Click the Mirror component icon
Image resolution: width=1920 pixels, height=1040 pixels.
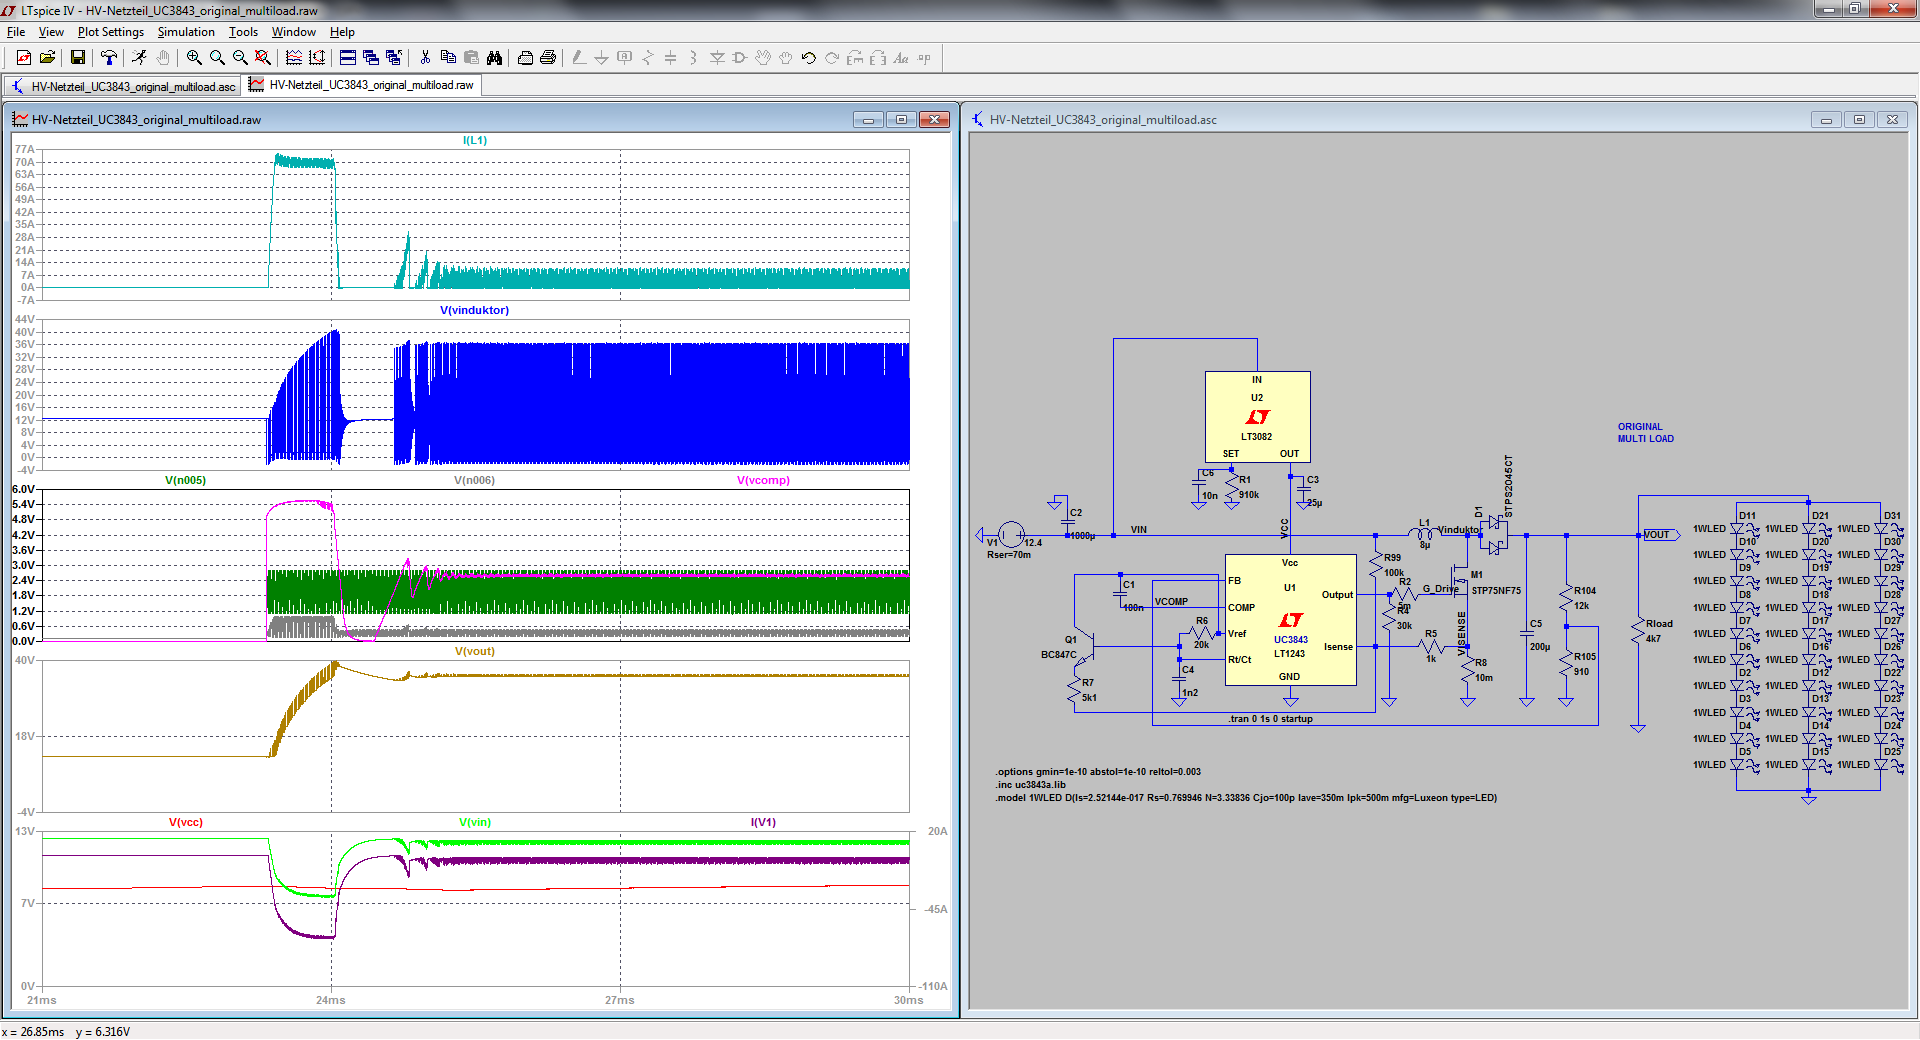[x=878, y=58]
